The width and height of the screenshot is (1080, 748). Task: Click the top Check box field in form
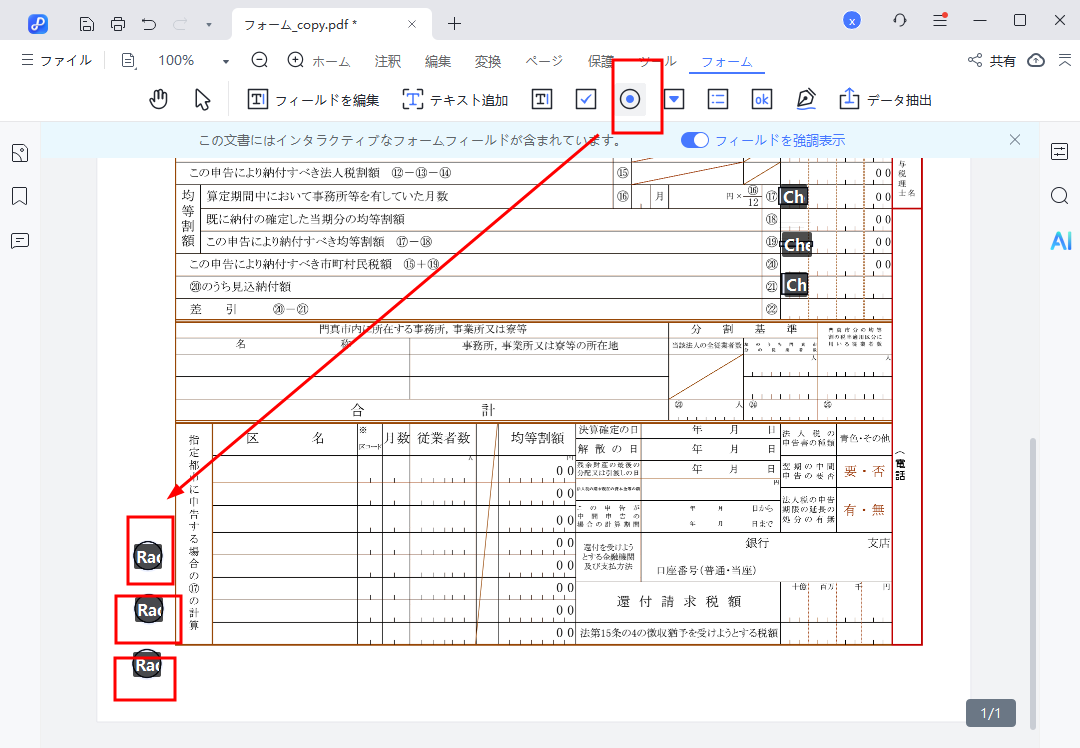click(794, 197)
